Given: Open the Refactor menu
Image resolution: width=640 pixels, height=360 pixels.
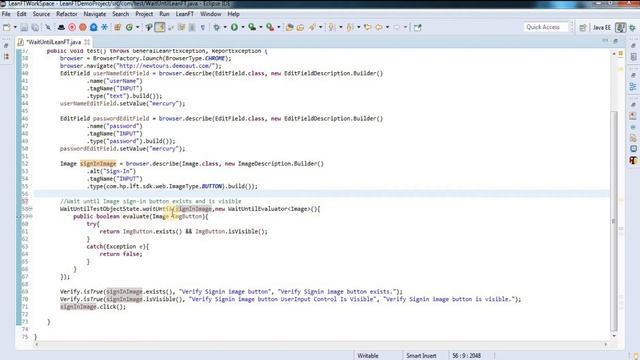Looking at the screenshot, I should pyautogui.click(x=67, y=14).
